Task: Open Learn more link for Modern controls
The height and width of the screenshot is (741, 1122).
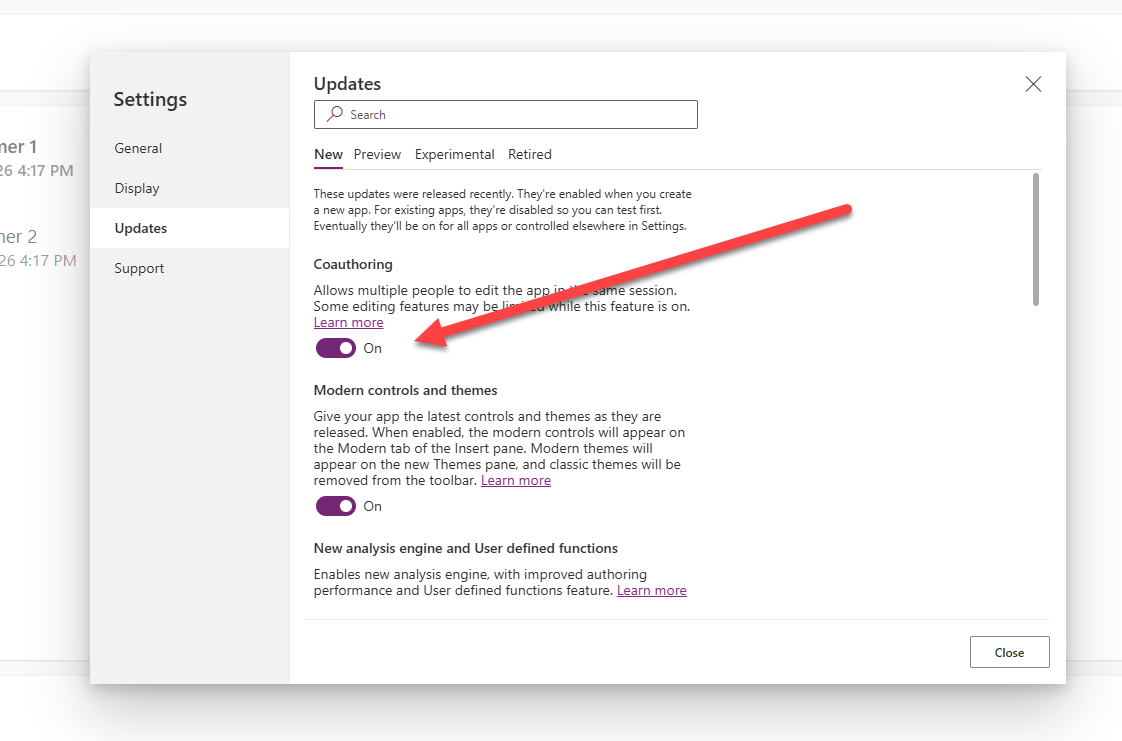Action: point(515,480)
